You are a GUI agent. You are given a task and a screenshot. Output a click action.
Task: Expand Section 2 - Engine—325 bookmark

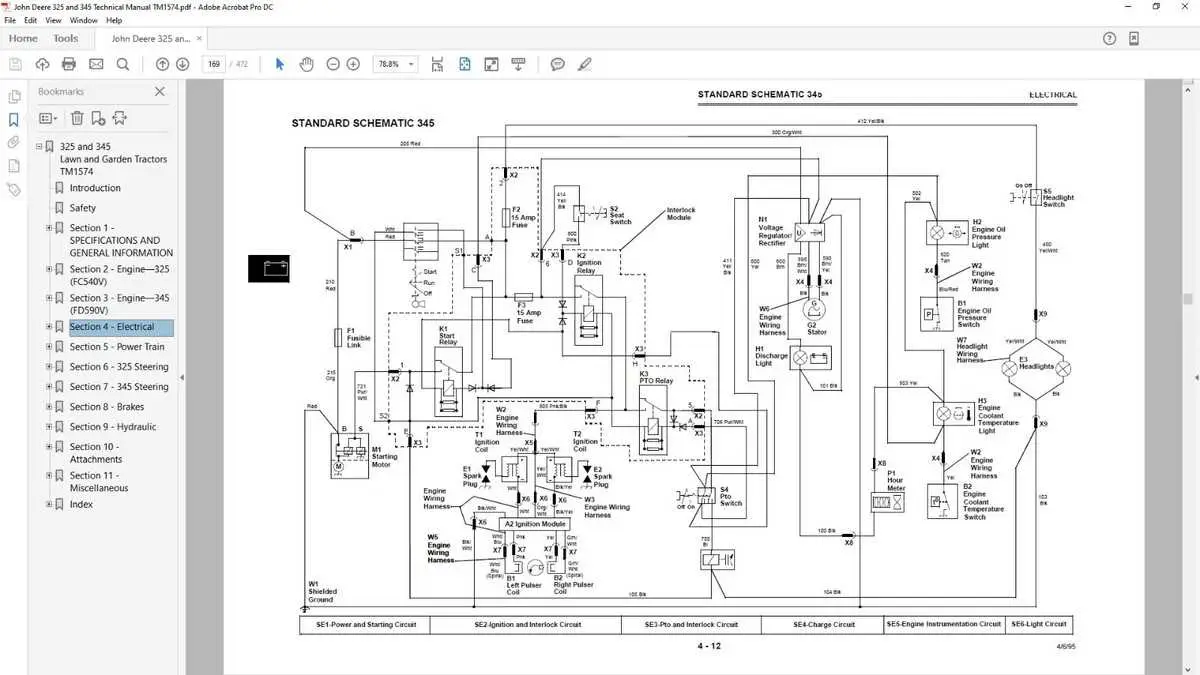(x=49, y=269)
